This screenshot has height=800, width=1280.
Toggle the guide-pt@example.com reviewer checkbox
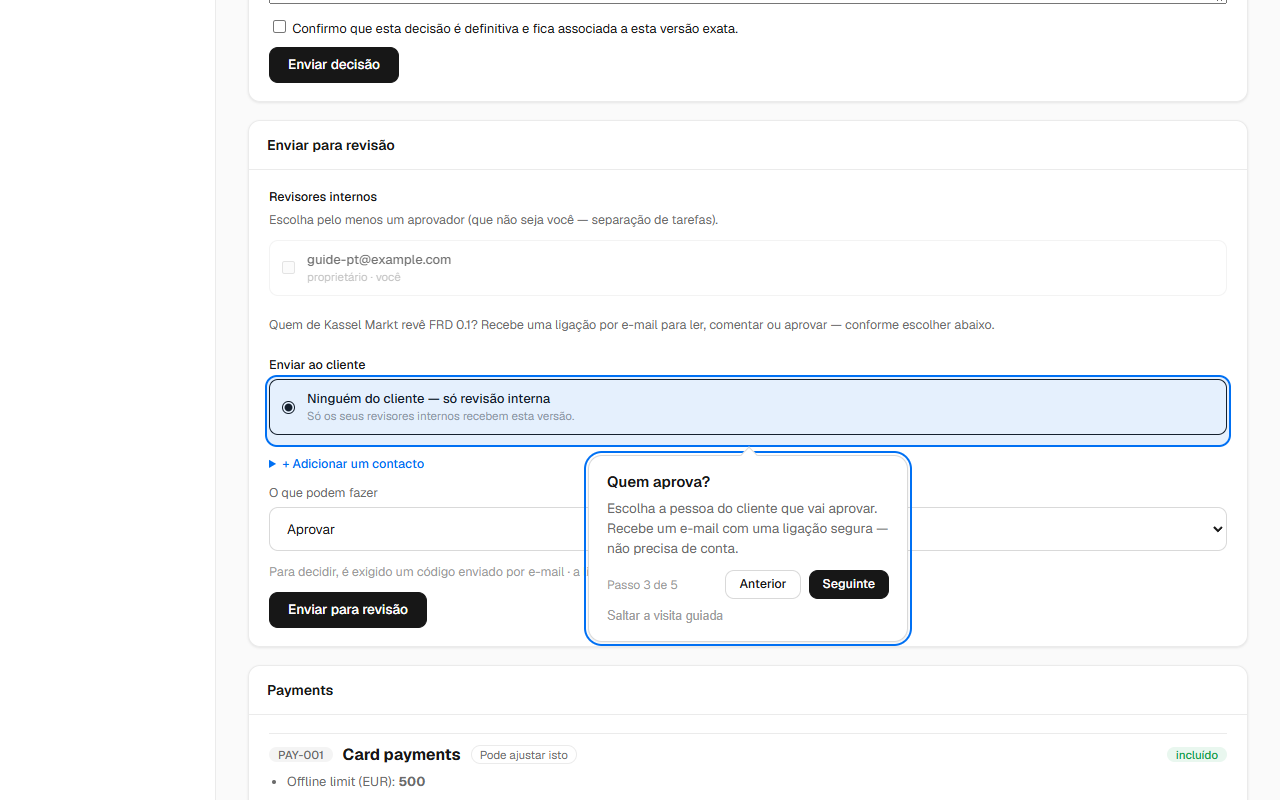[x=288, y=268]
